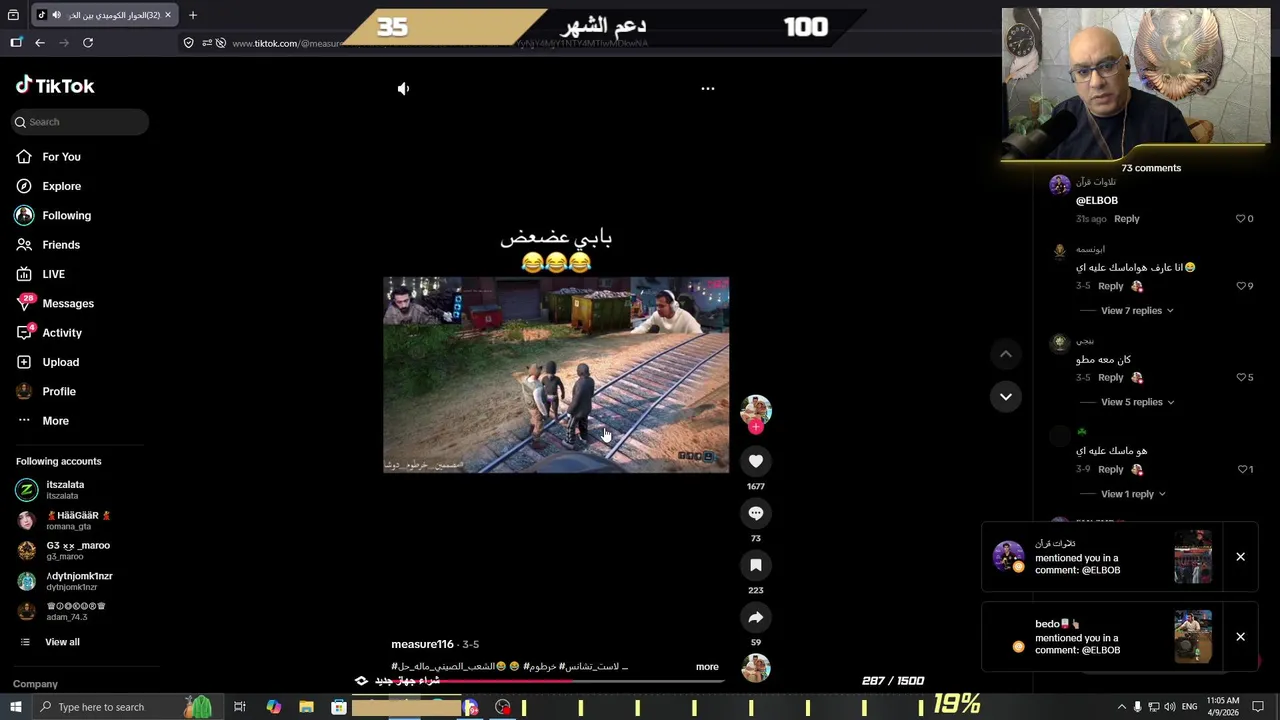Image resolution: width=1280 pixels, height=720 pixels.
Task: Reload the browser page
Action: [x=88, y=43]
